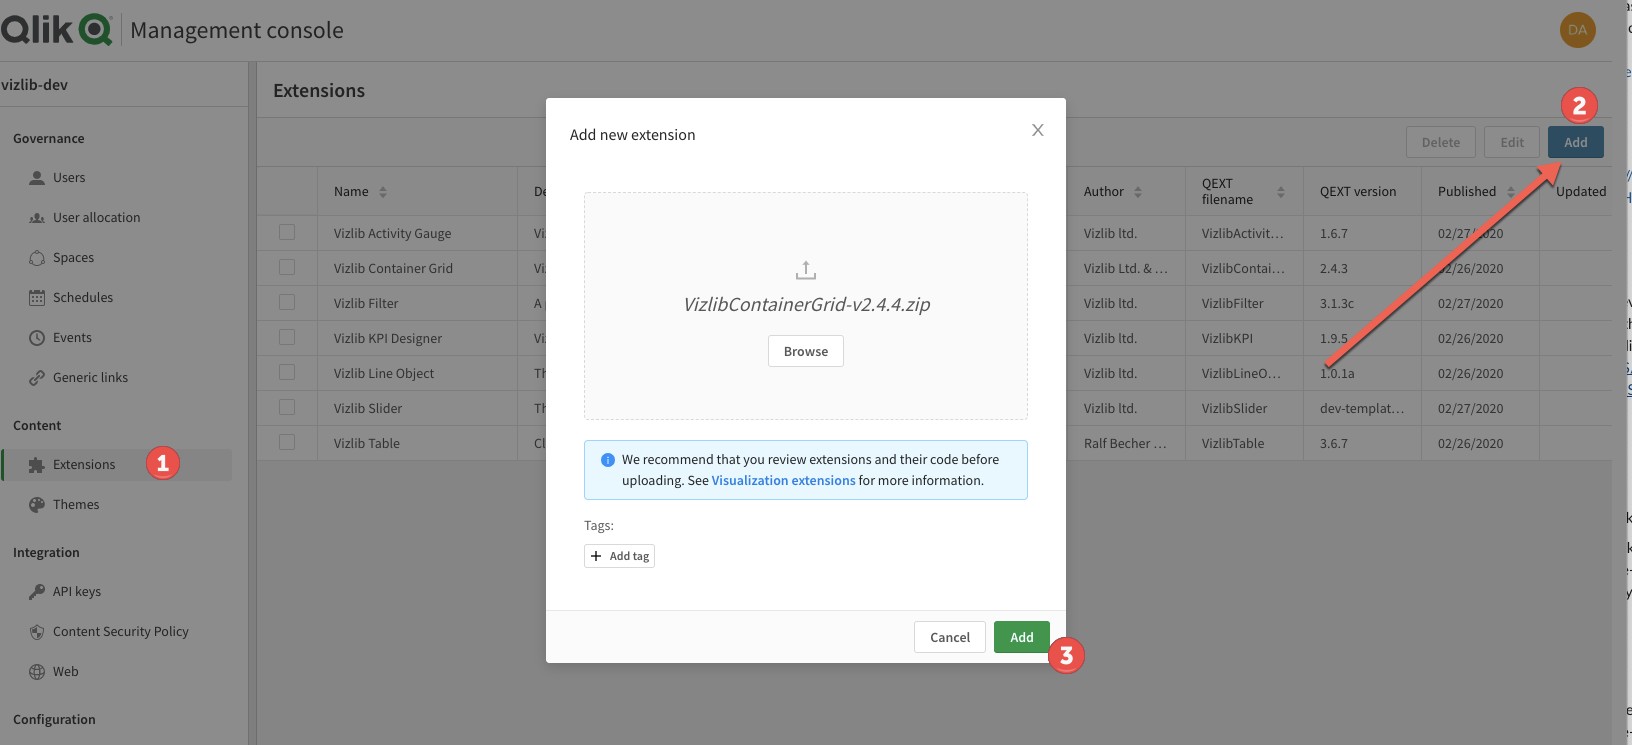Open the Schedules page
This screenshot has width=1632, height=745.
tap(83, 298)
